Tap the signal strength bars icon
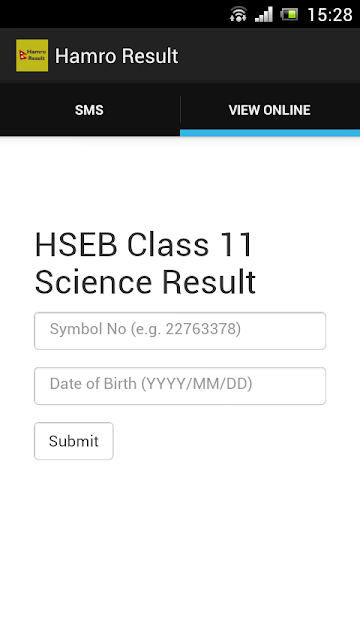Image resolution: width=360 pixels, height=640 pixels. [x=264, y=14]
